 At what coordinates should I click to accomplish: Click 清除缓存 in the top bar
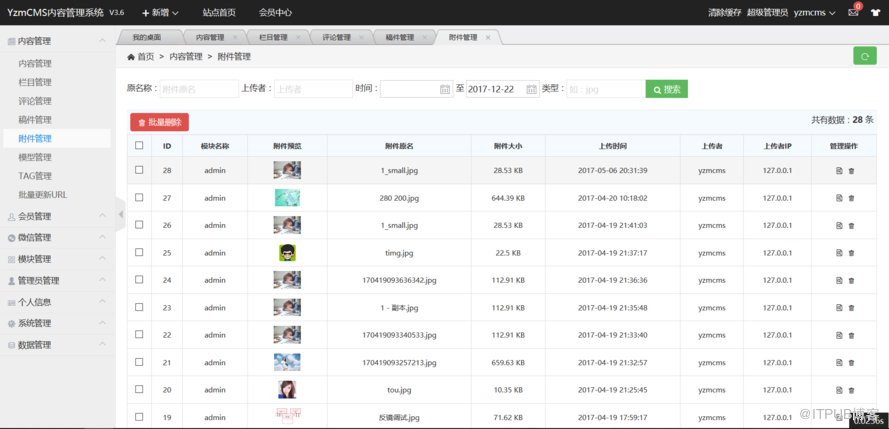coord(725,12)
